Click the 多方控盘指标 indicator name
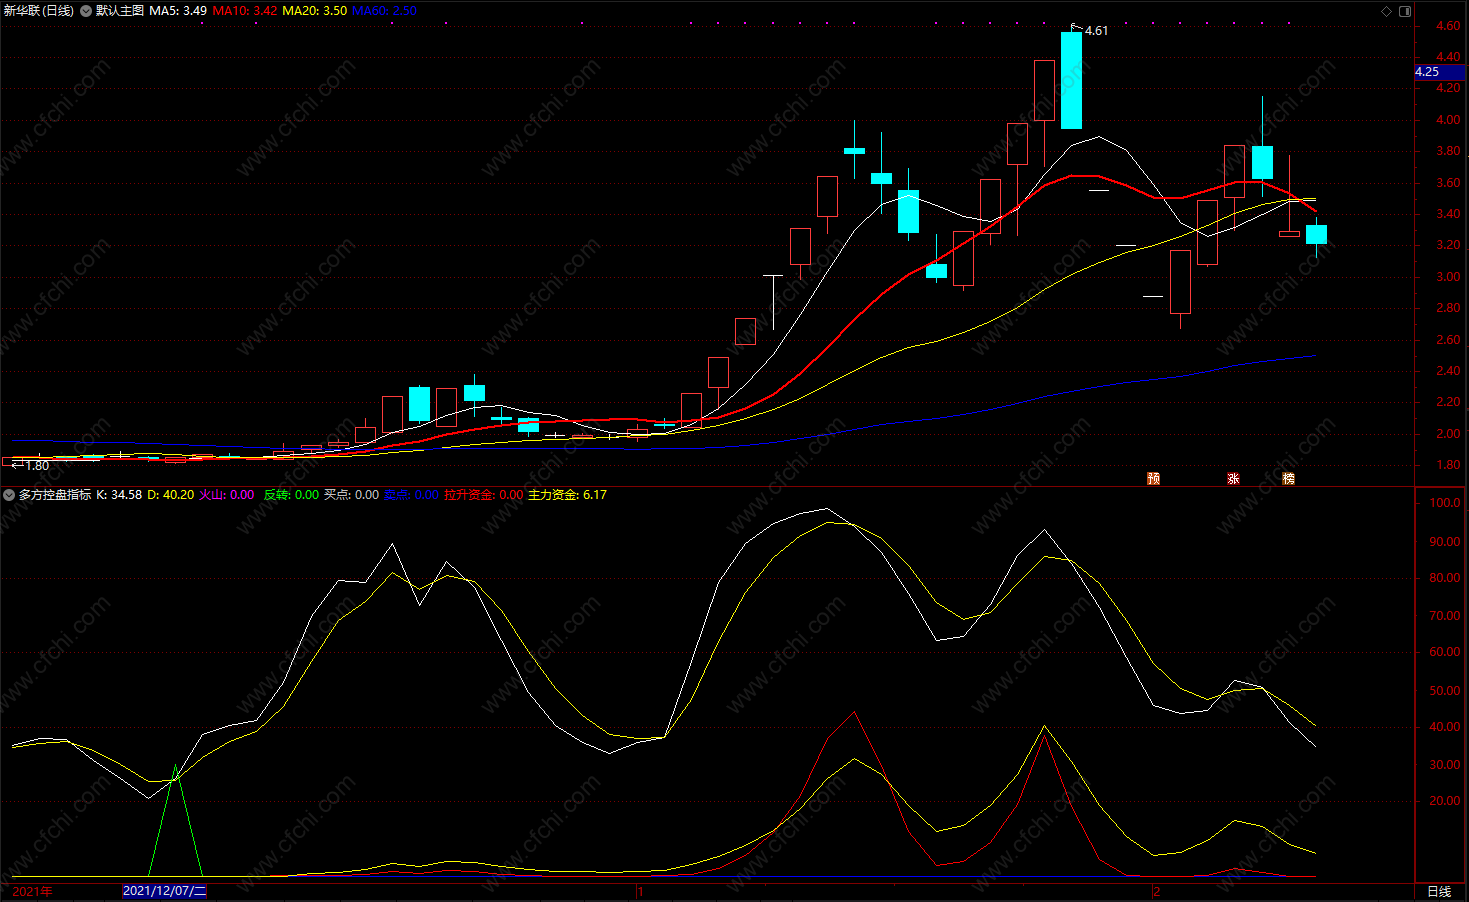 [55, 495]
